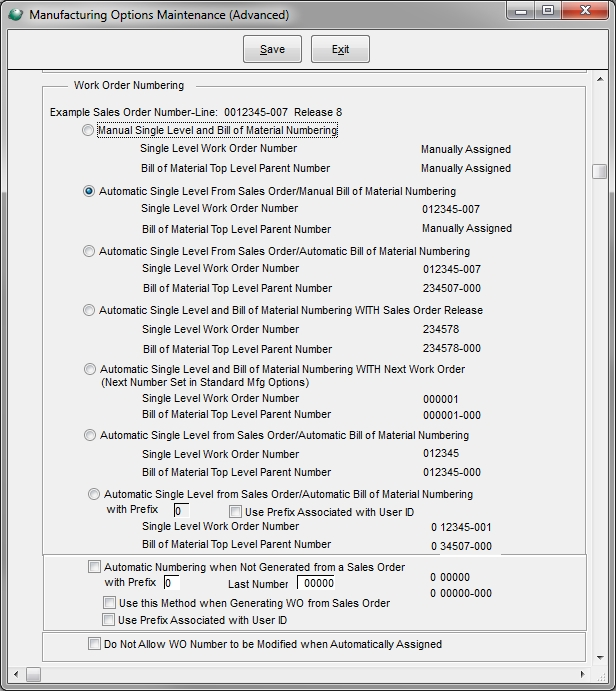Click the value 234507-000

coord(452,288)
